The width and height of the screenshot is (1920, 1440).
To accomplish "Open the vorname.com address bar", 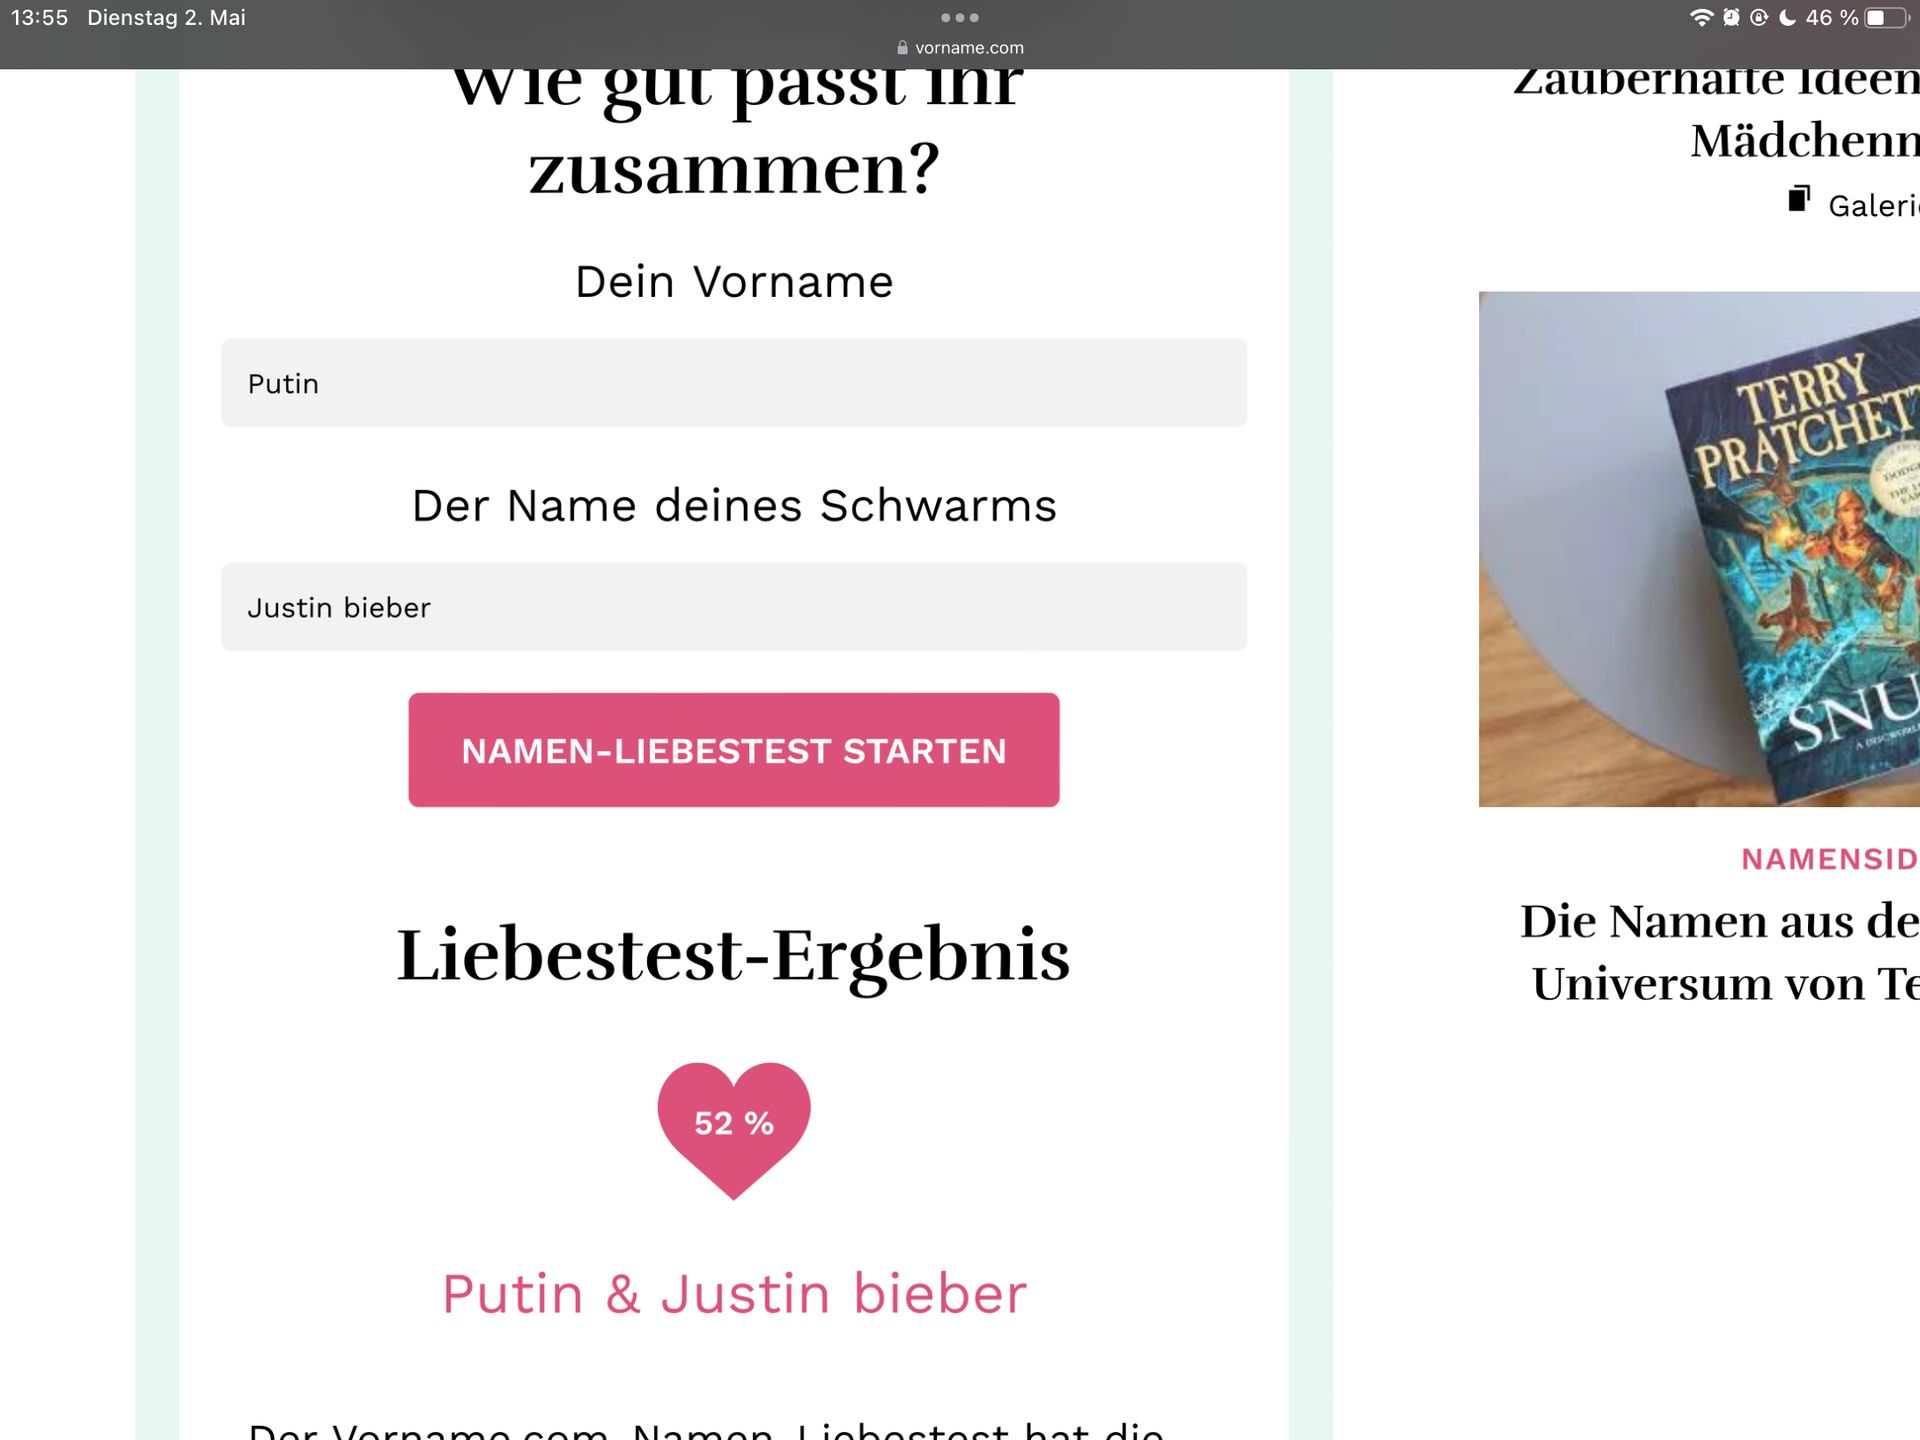I will 960,47.
